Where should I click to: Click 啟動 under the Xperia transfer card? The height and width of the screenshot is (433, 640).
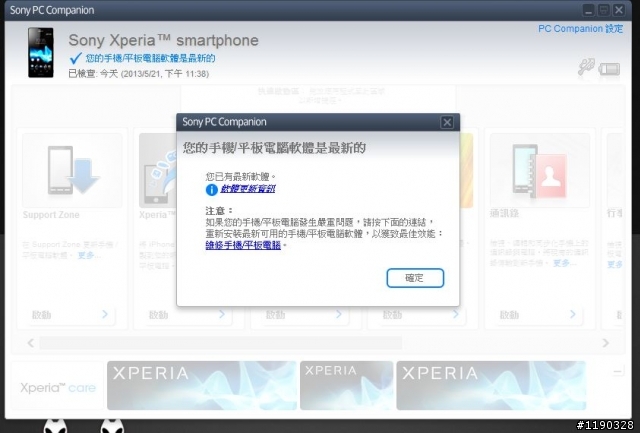(186, 315)
